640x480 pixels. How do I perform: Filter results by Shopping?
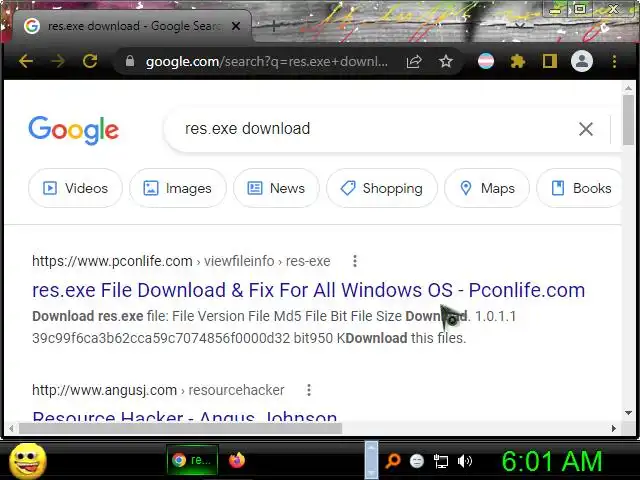[382, 188]
